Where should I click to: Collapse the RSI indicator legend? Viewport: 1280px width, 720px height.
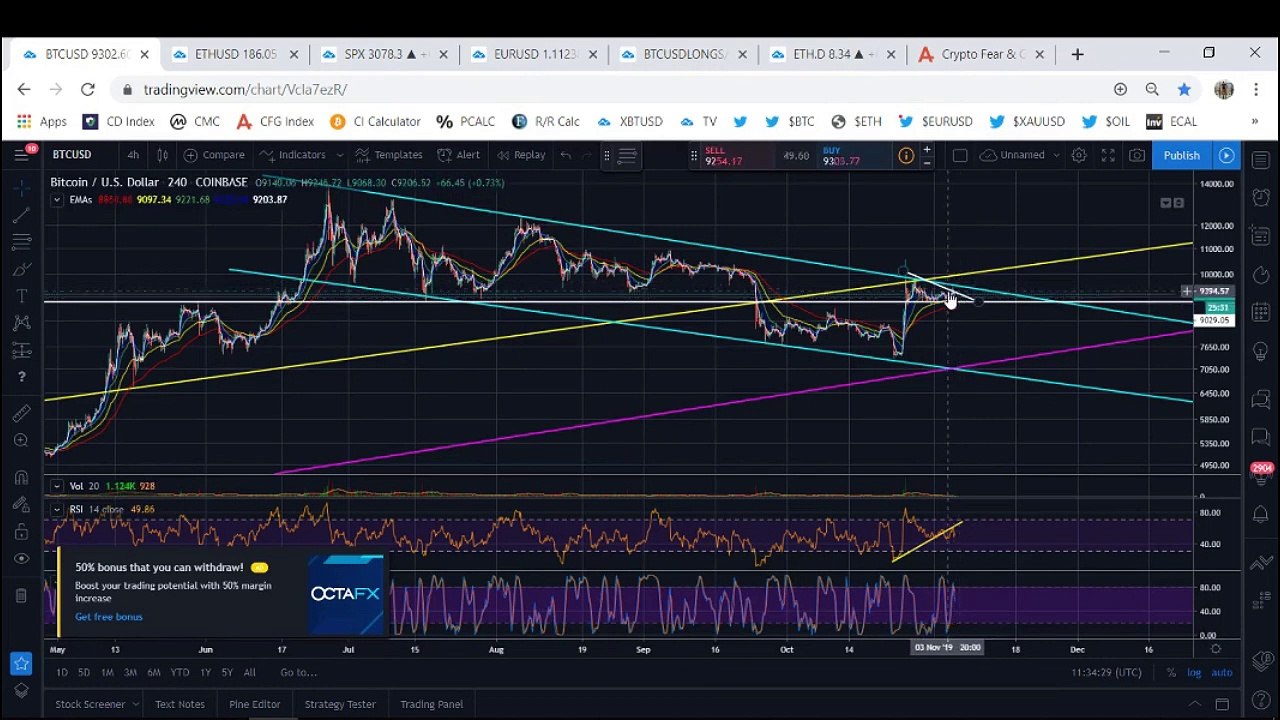point(57,510)
